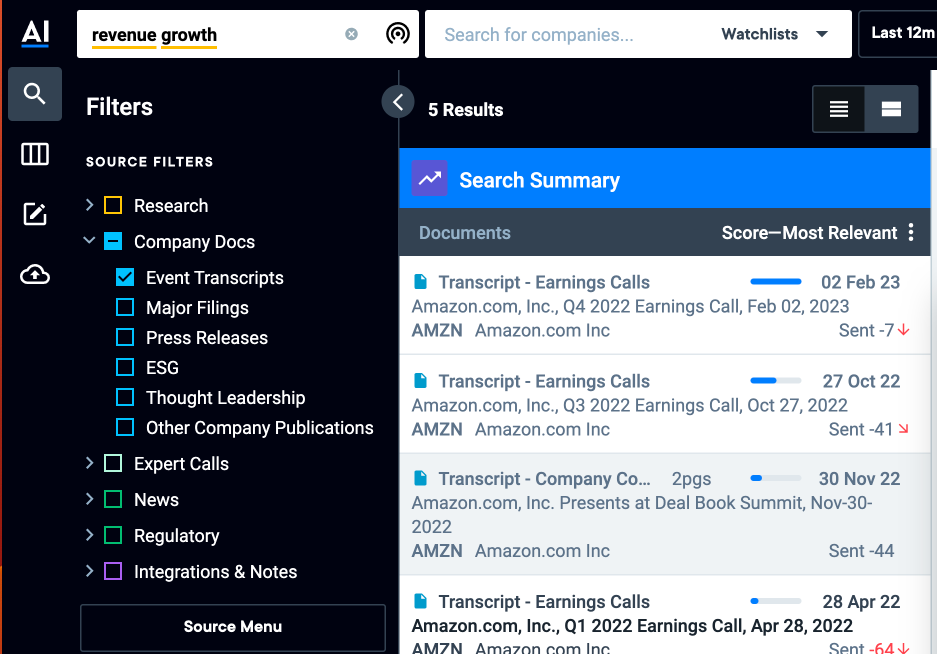Screen dimensions: 937x654
Task: Click the cloud upload icon
Action: (35, 274)
